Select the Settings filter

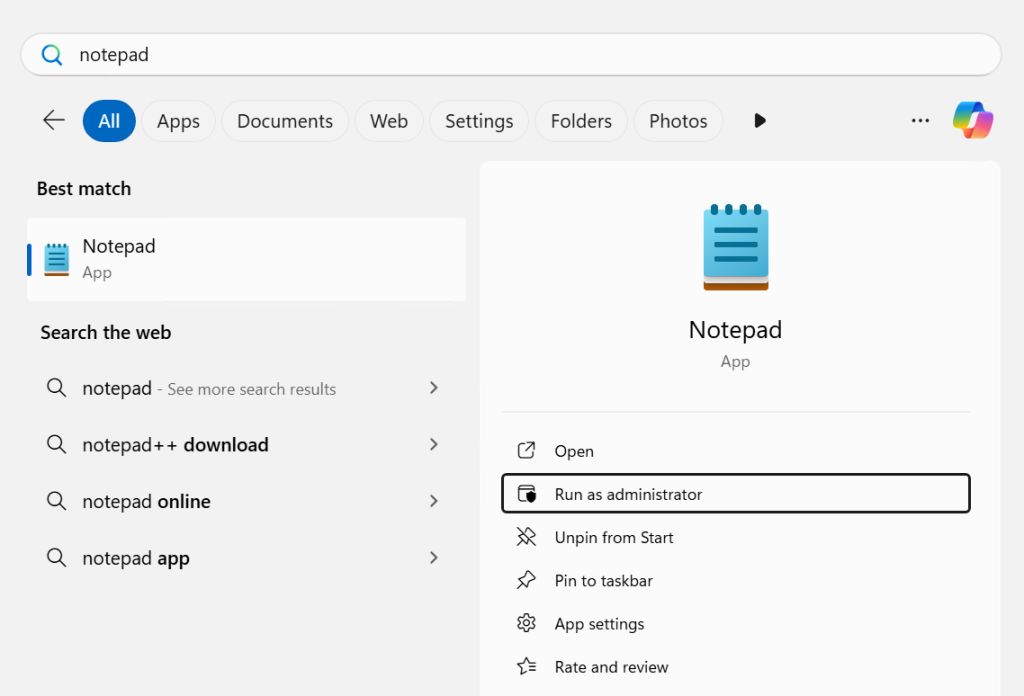coord(478,120)
